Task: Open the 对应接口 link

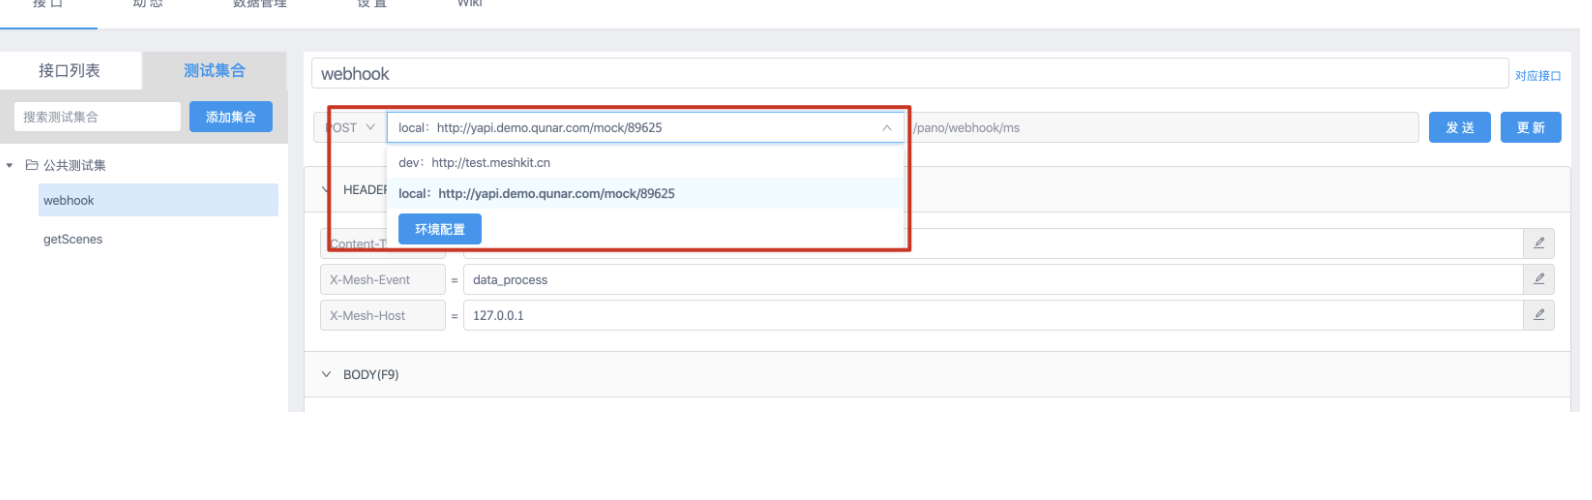Action: pos(1538,76)
